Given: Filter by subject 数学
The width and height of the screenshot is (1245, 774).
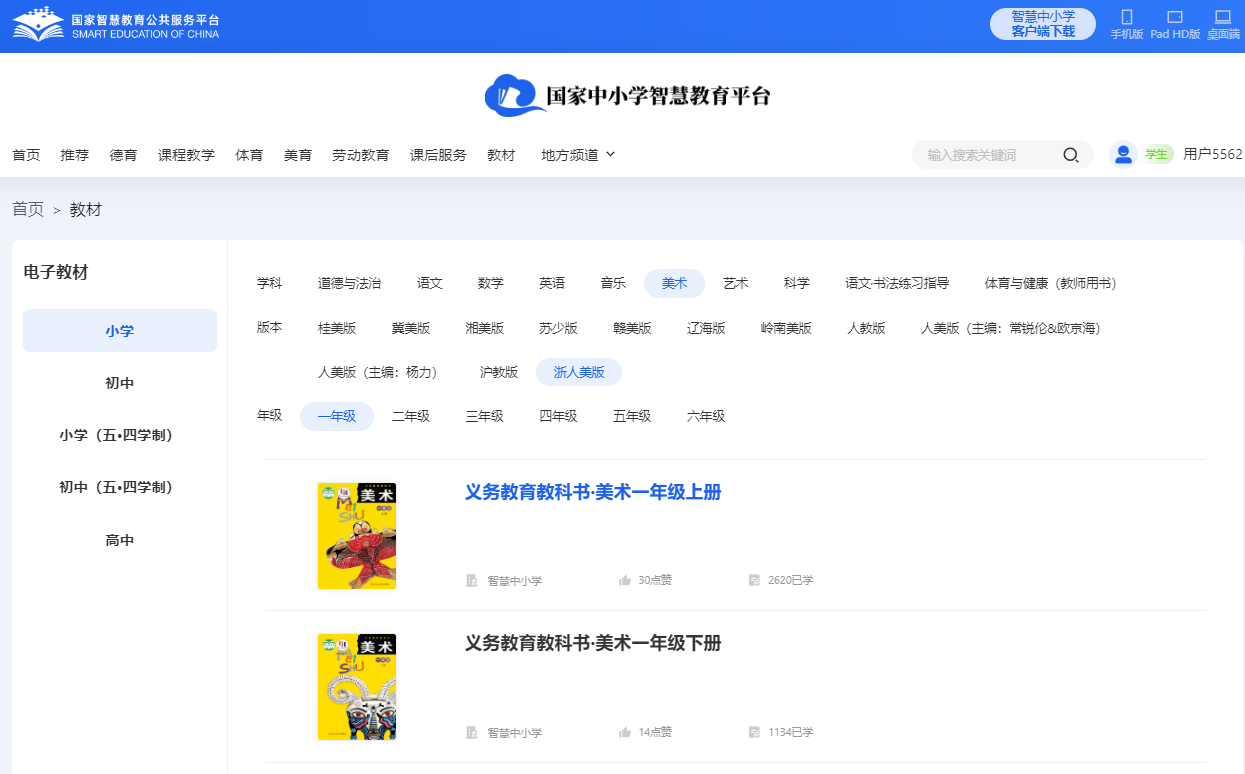Looking at the screenshot, I should click(491, 283).
